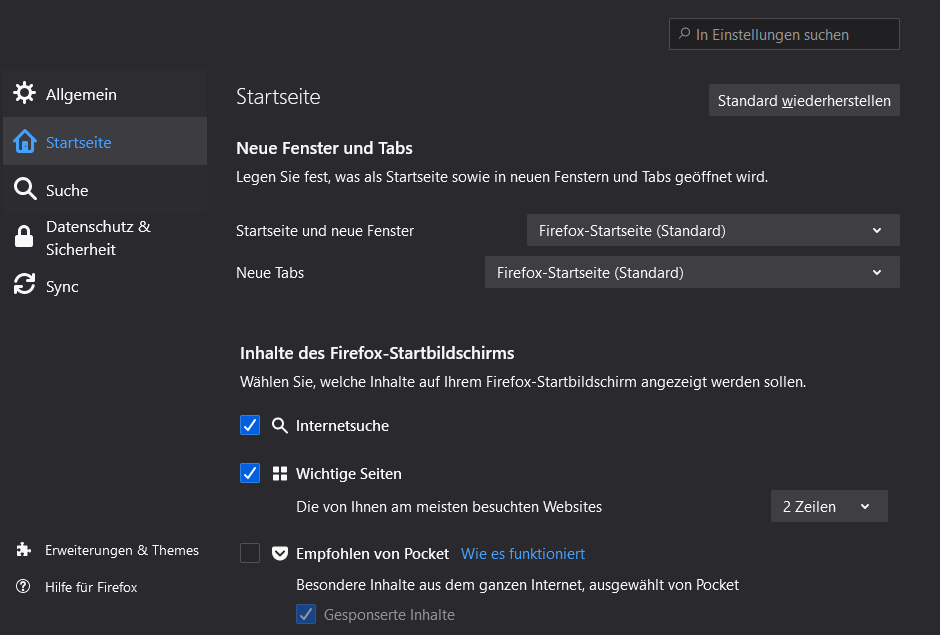The height and width of the screenshot is (635, 940).
Task: Click the Startseite house icon
Action: [25, 142]
